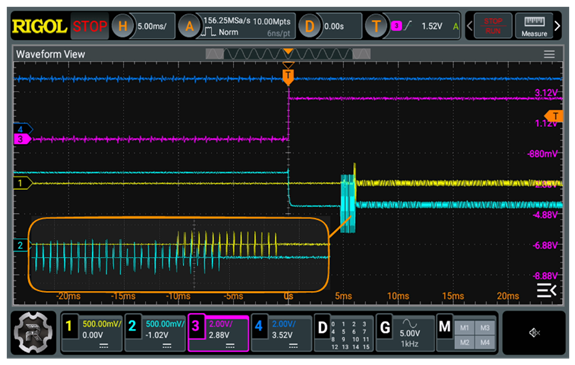Select digital channel numbers 0-15 grid
The image size is (575, 365).
(x=350, y=335)
